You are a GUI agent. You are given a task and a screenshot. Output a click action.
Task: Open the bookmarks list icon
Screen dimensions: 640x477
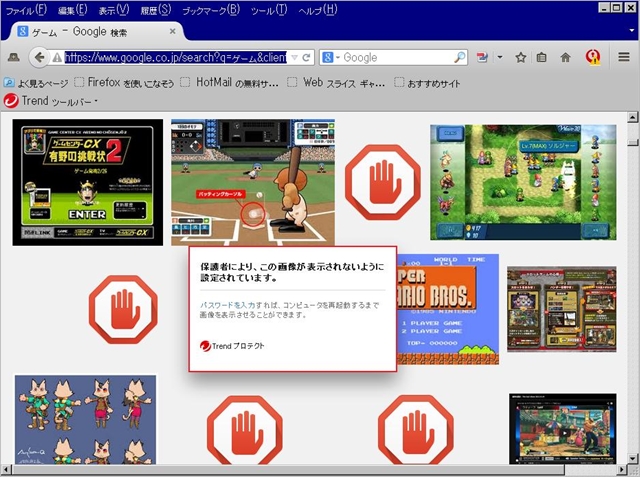(x=541, y=58)
